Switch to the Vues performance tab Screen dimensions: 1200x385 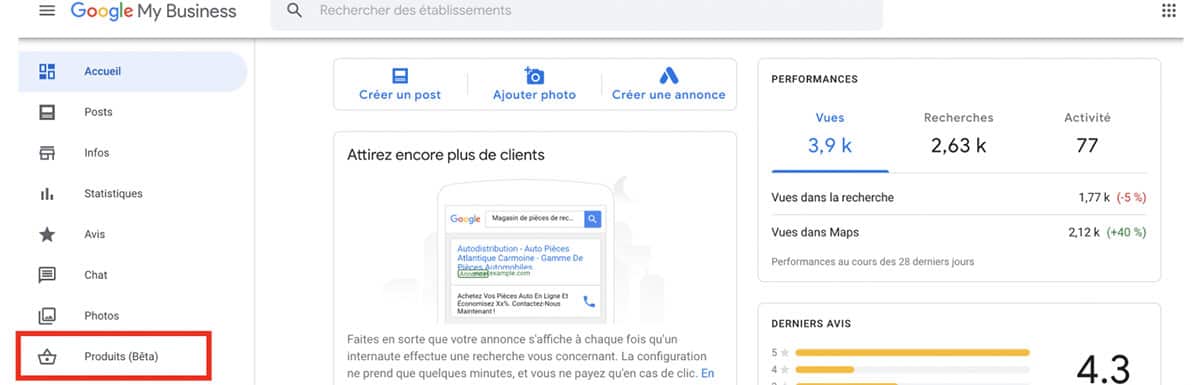pyautogui.click(x=830, y=133)
